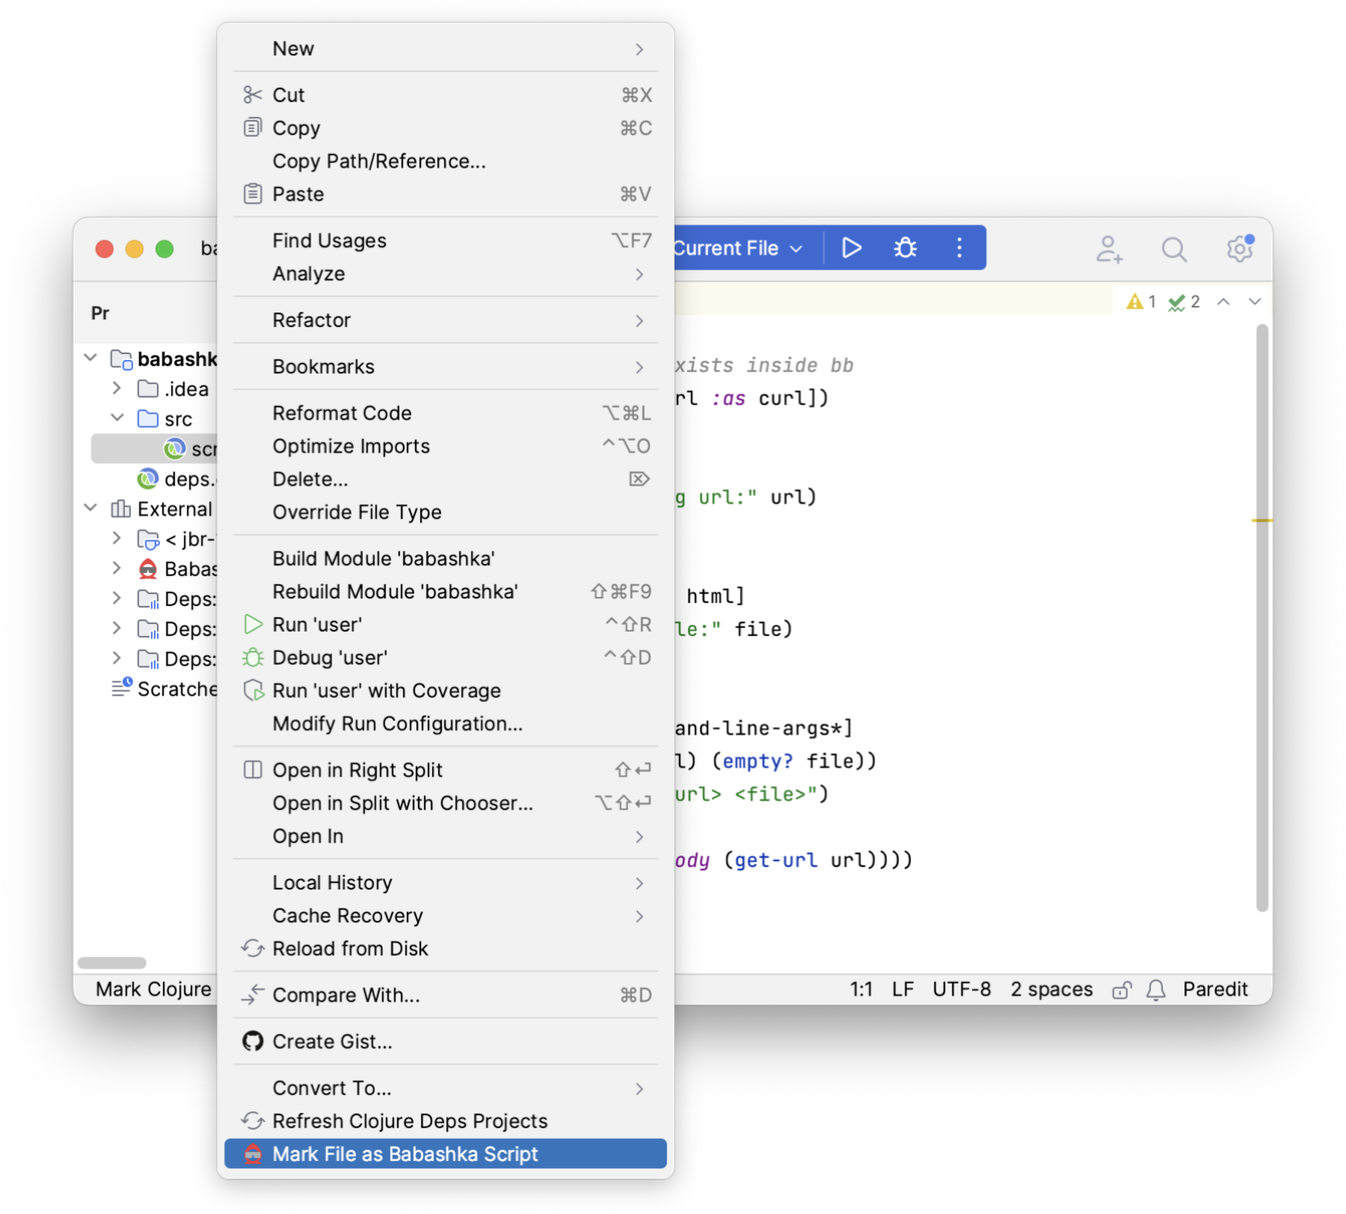Select Run 'user' with green play icon
The width and height of the screenshot is (1346, 1214).
(445, 624)
